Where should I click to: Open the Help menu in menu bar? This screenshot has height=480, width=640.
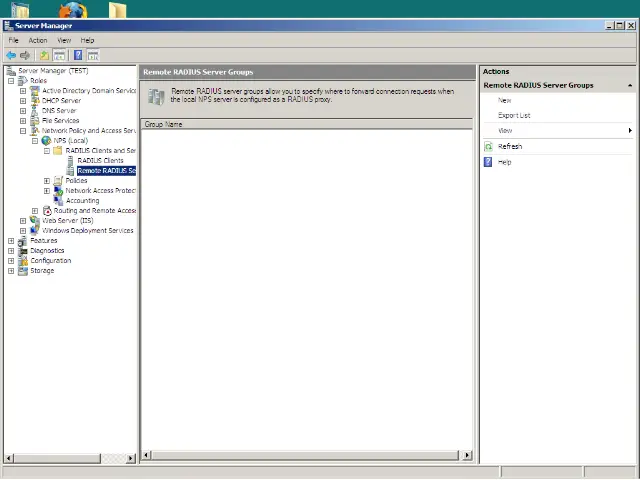(x=87, y=40)
